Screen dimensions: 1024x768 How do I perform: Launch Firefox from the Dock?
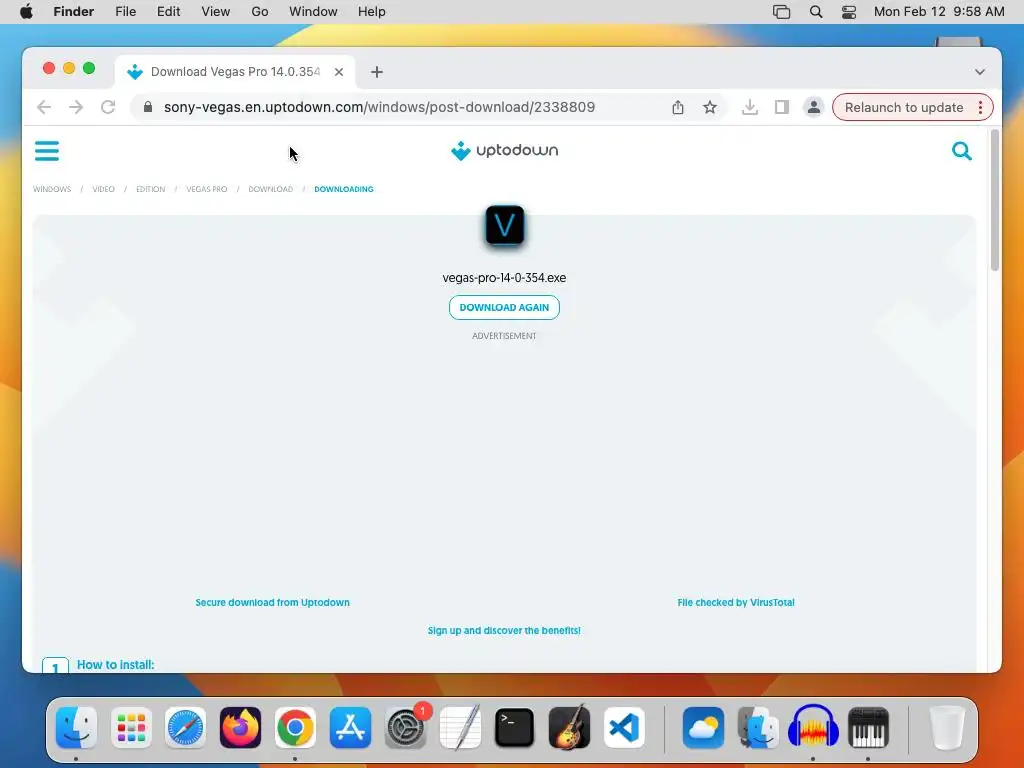pos(240,727)
